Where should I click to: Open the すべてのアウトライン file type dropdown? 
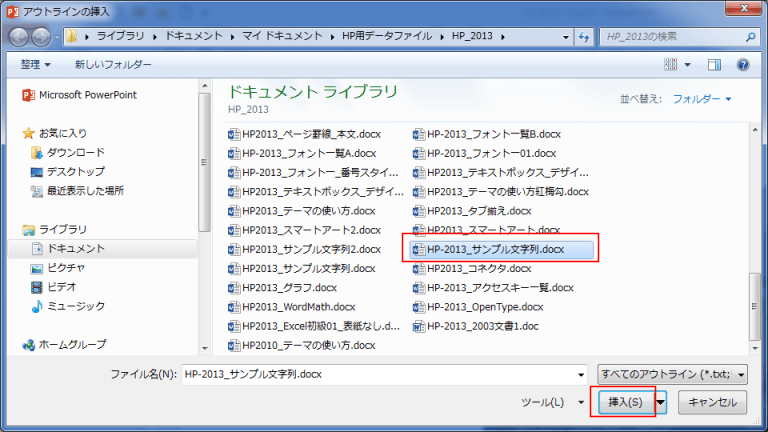tap(672, 375)
